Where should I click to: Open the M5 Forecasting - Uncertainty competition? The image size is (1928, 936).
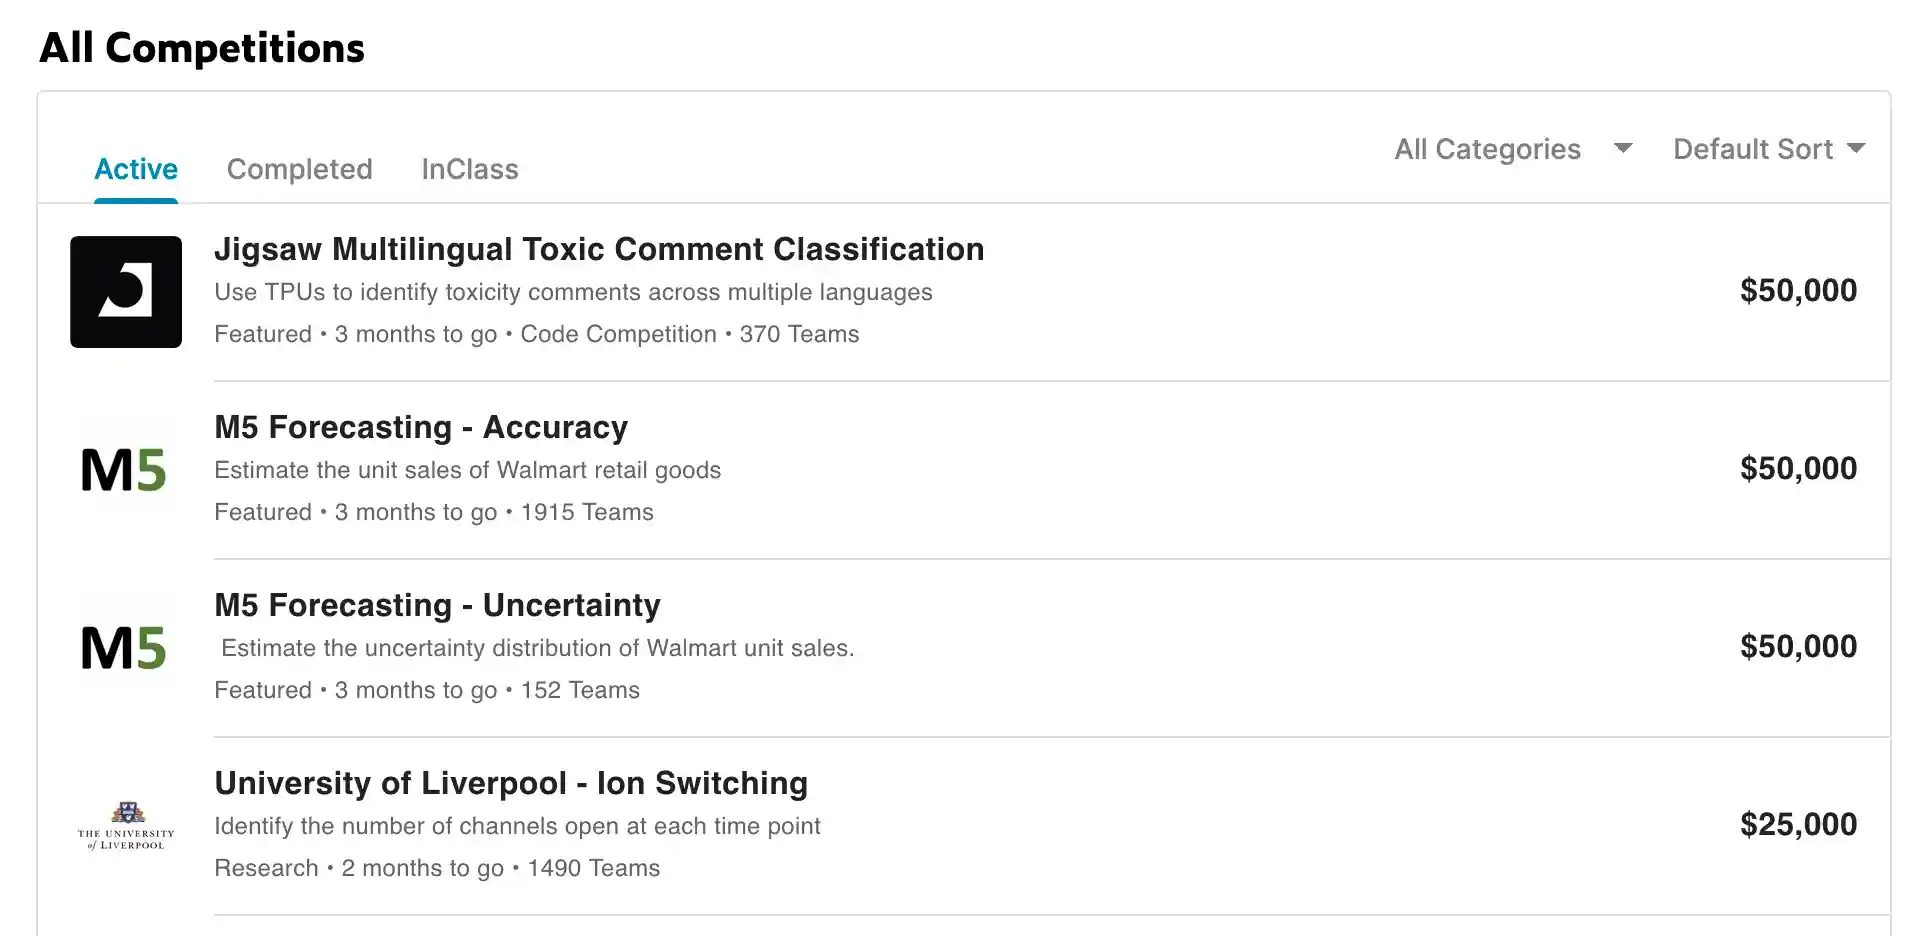(x=437, y=605)
